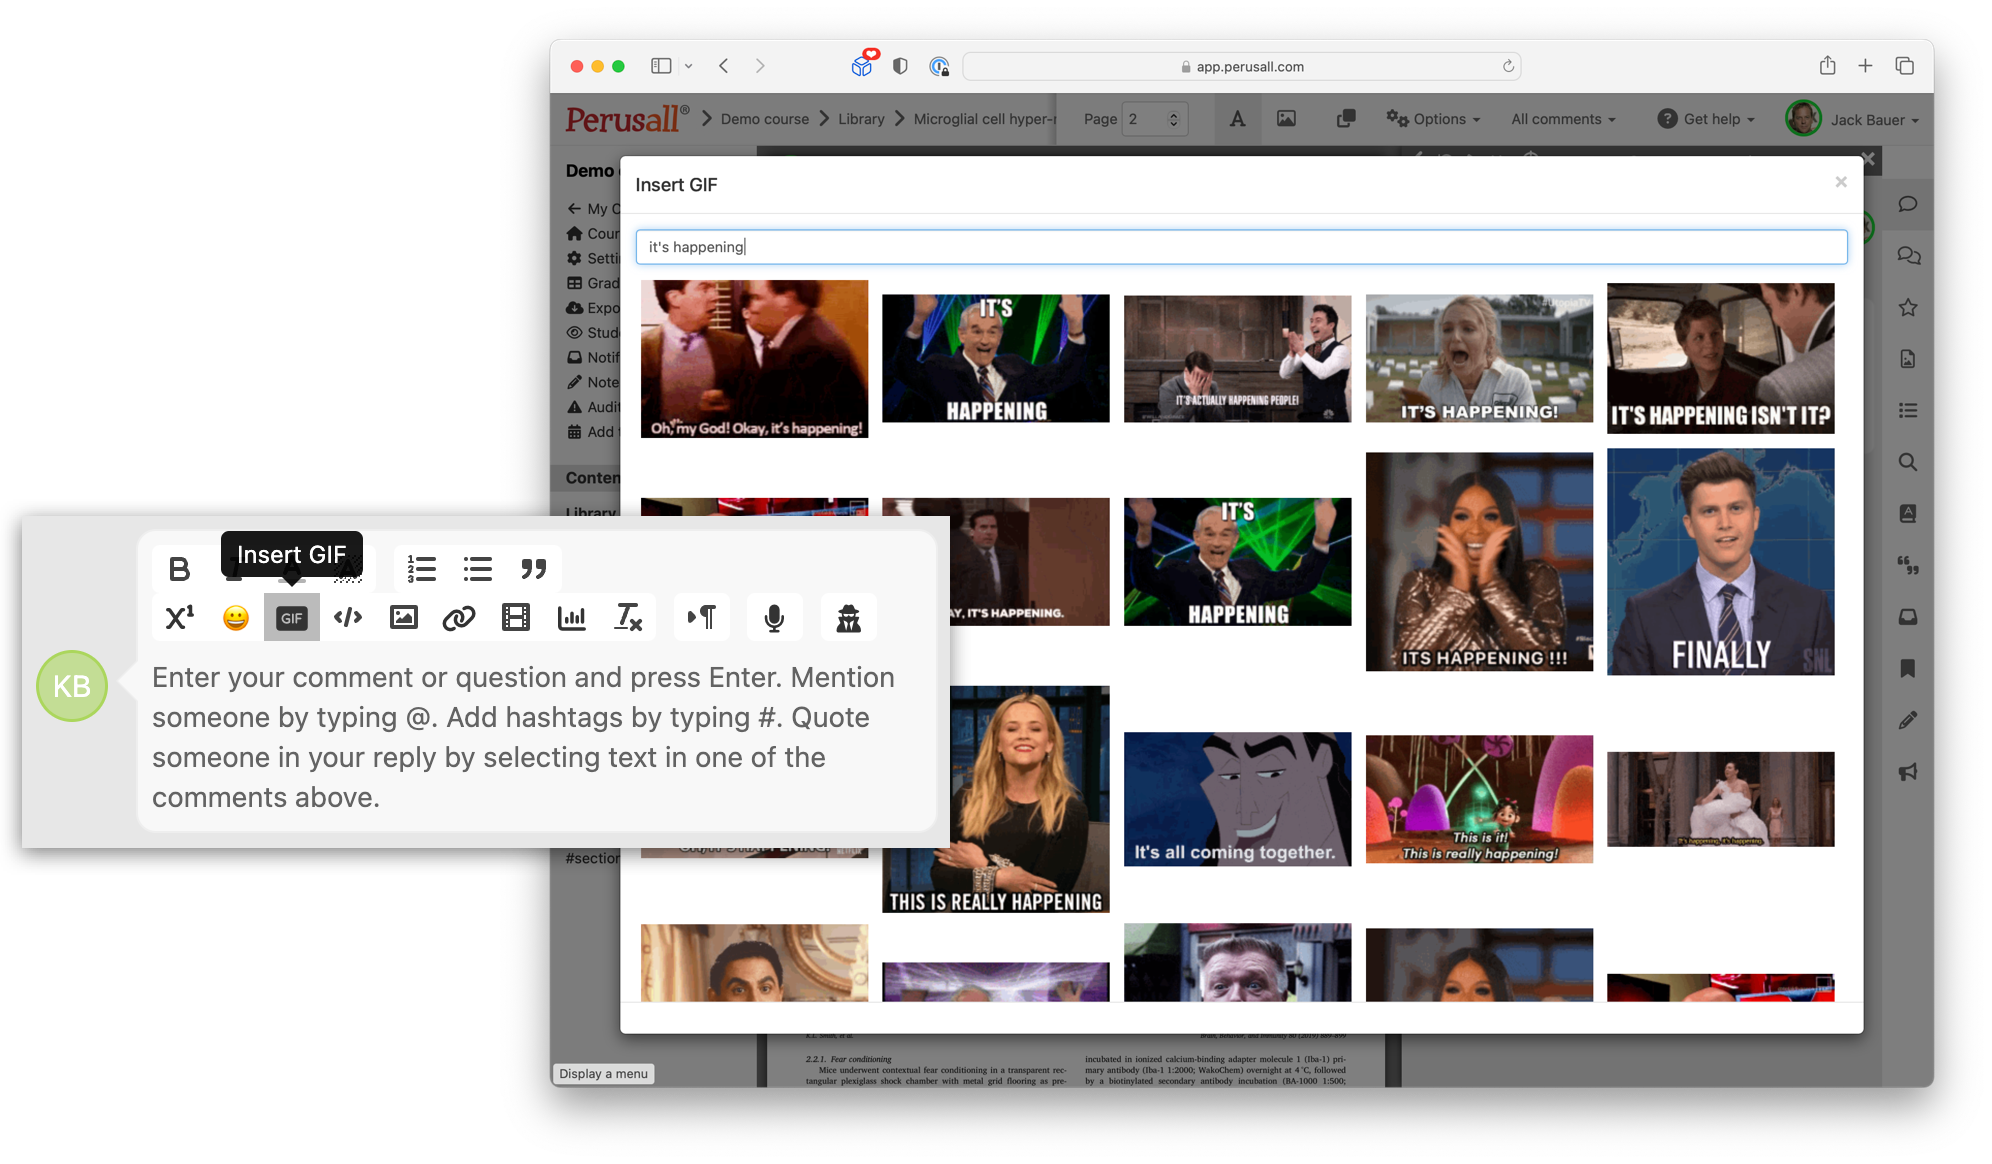
Task: Apply superscript formatting
Action: (180, 618)
